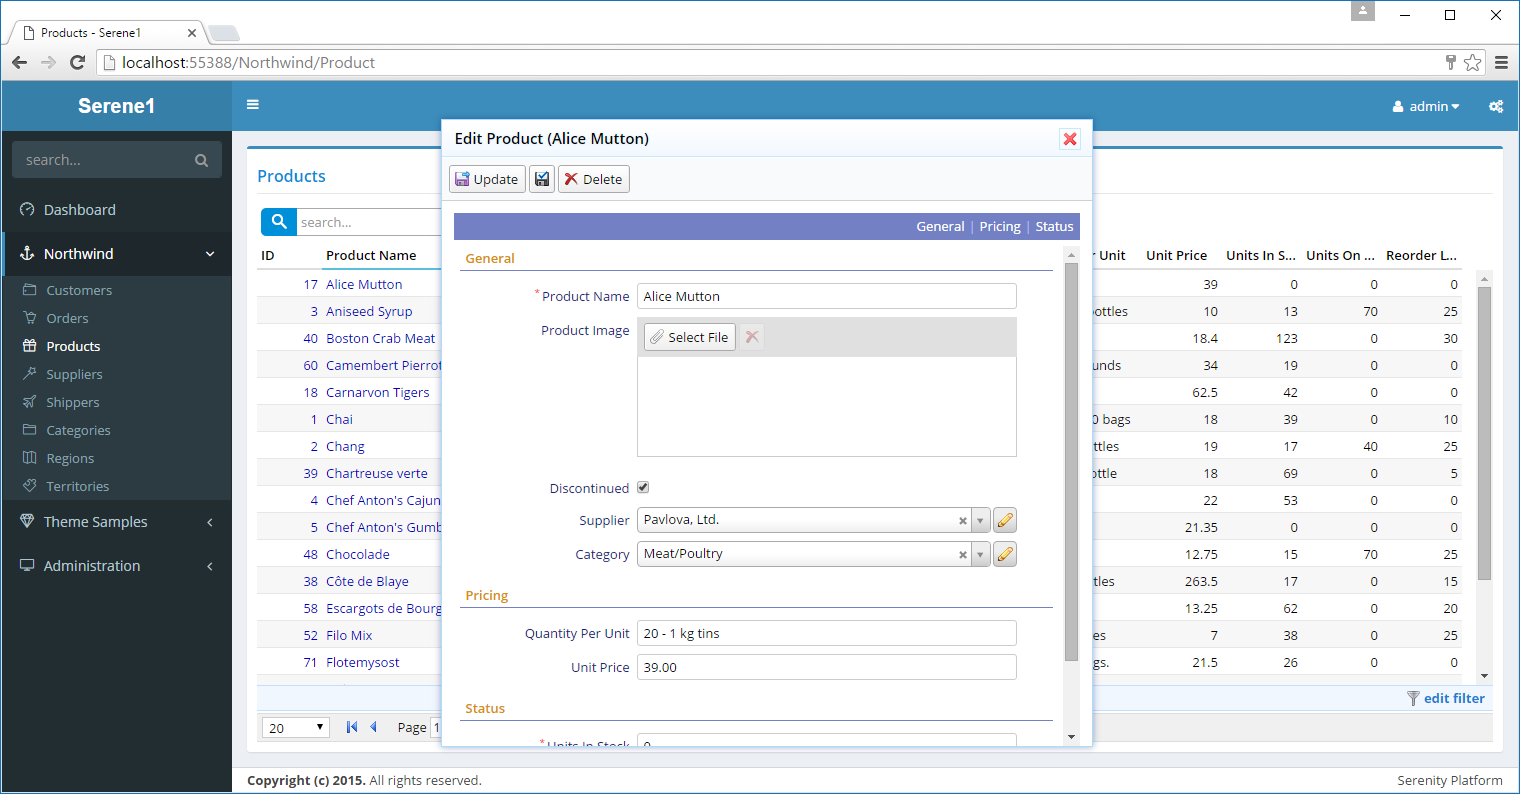The width and height of the screenshot is (1520, 794).
Task: Jump to the Status section tab
Action: click(x=1054, y=226)
